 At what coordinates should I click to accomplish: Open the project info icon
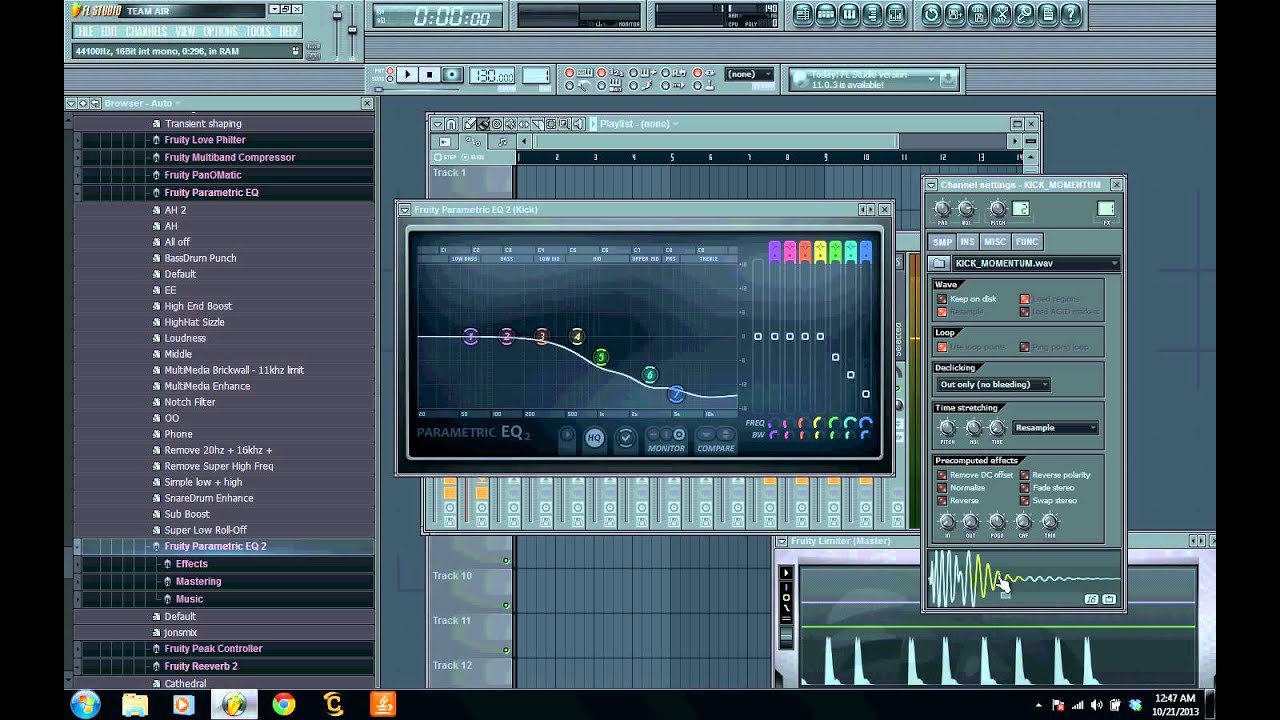pos(1048,14)
